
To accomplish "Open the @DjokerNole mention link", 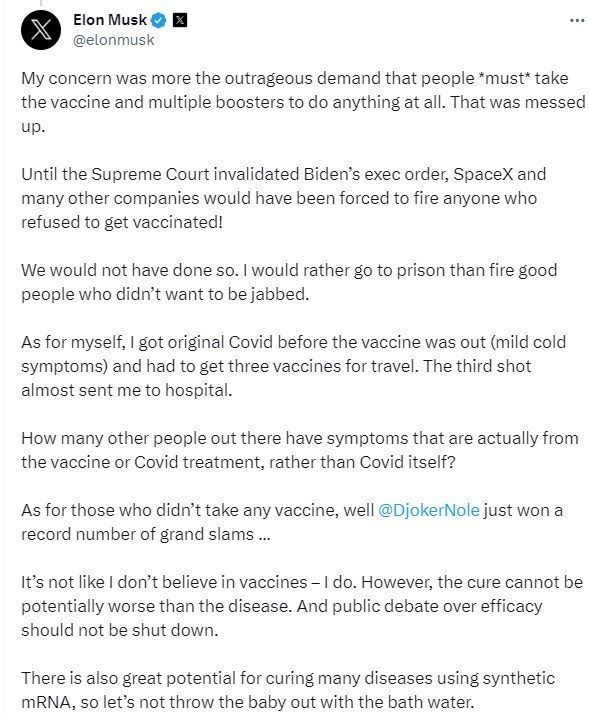I will point(429,510).
